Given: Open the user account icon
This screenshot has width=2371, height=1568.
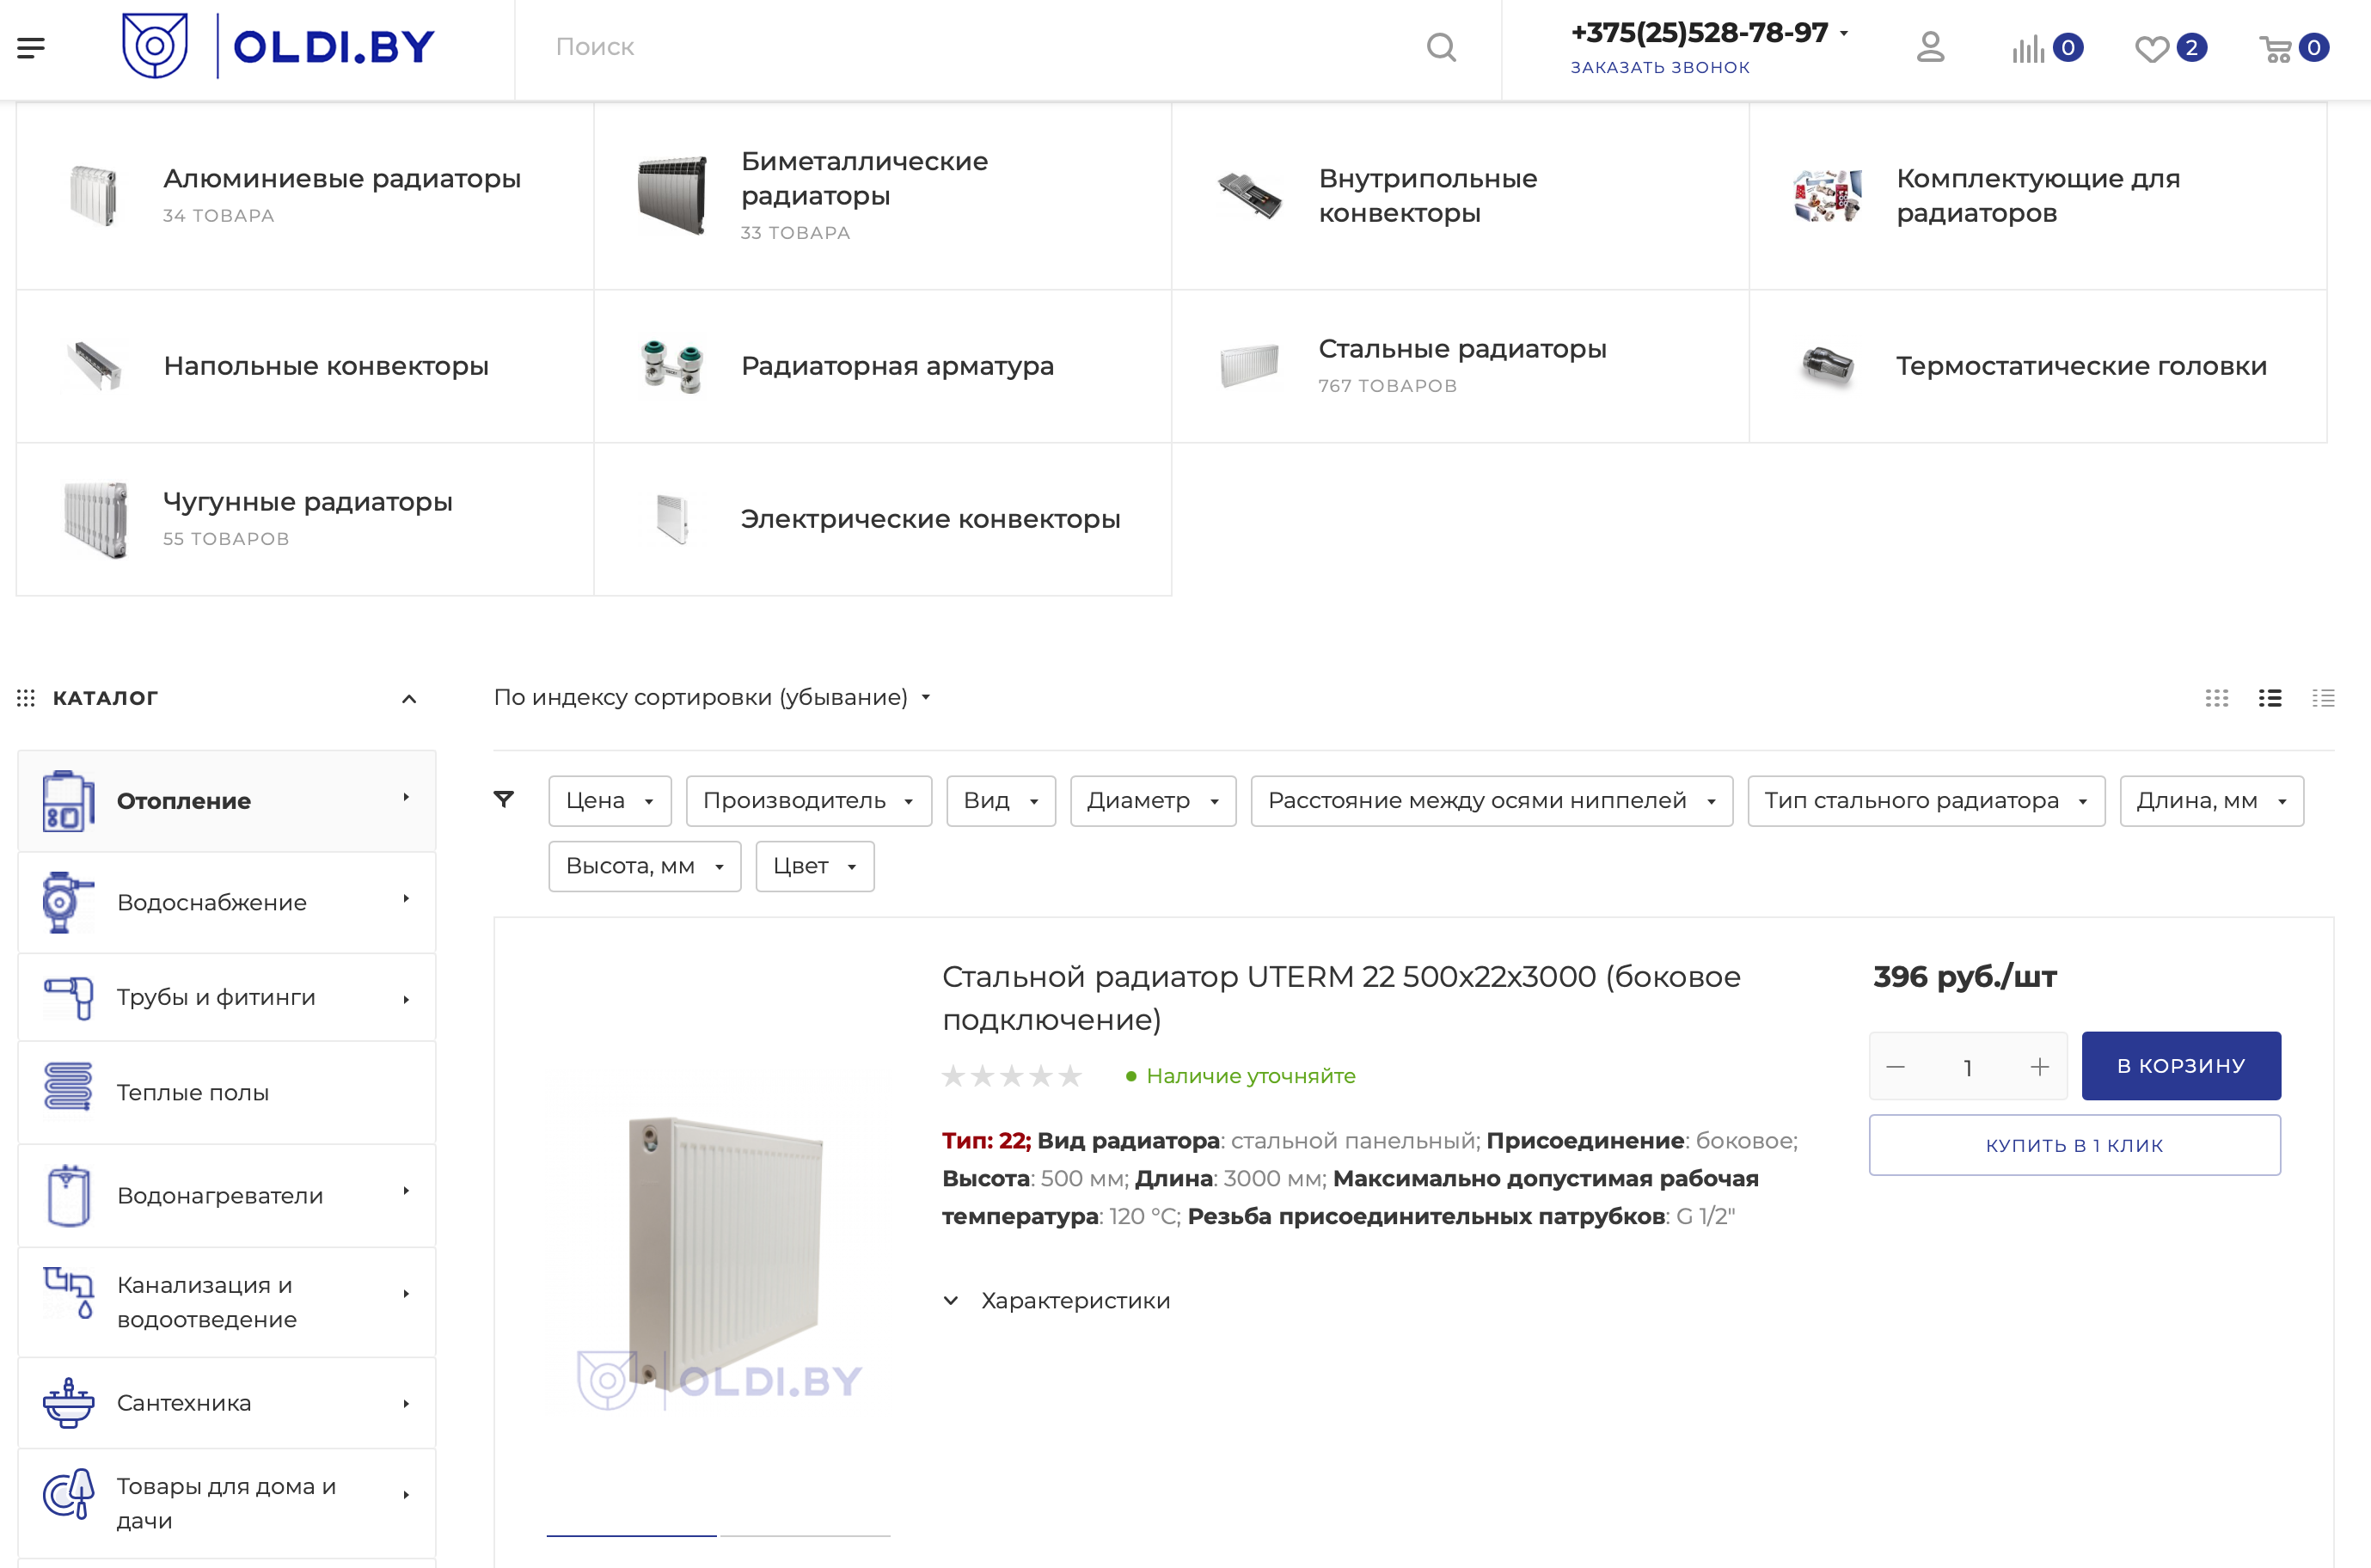Looking at the screenshot, I should pos(1930,47).
